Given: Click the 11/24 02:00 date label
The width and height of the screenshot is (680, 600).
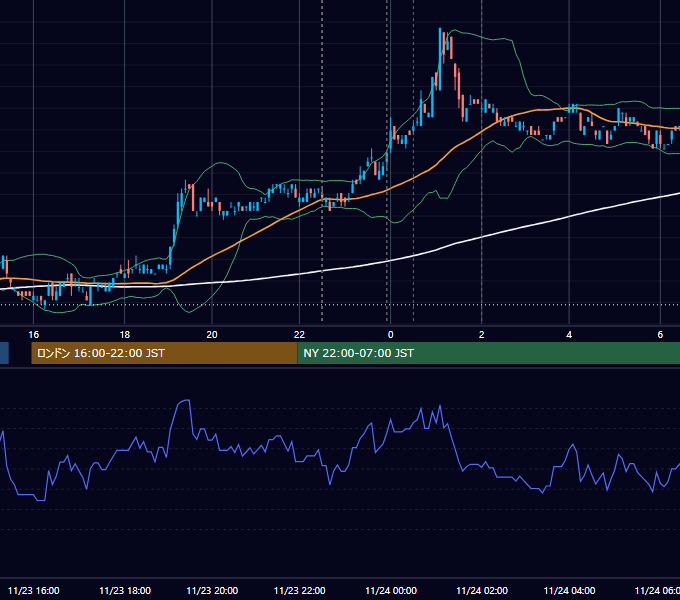Looking at the screenshot, I should [x=482, y=590].
